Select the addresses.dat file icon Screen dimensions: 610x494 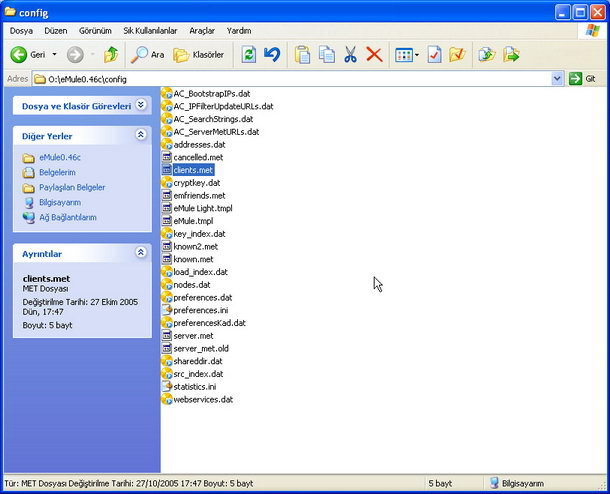coord(167,144)
